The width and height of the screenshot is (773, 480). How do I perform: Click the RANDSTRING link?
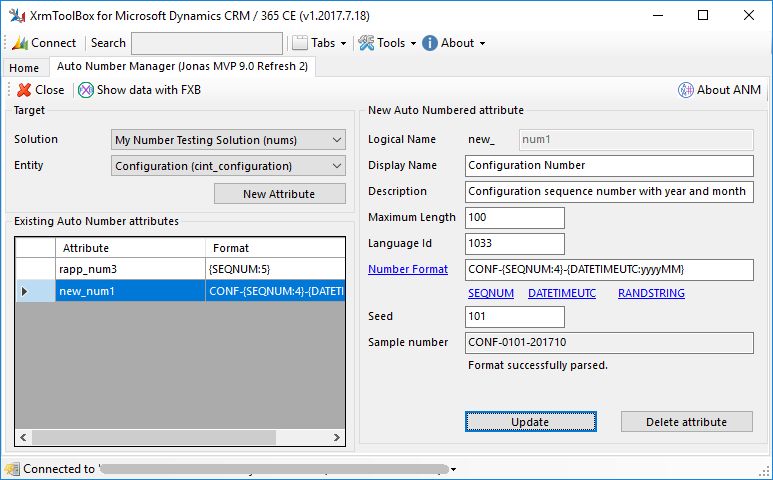651,293
